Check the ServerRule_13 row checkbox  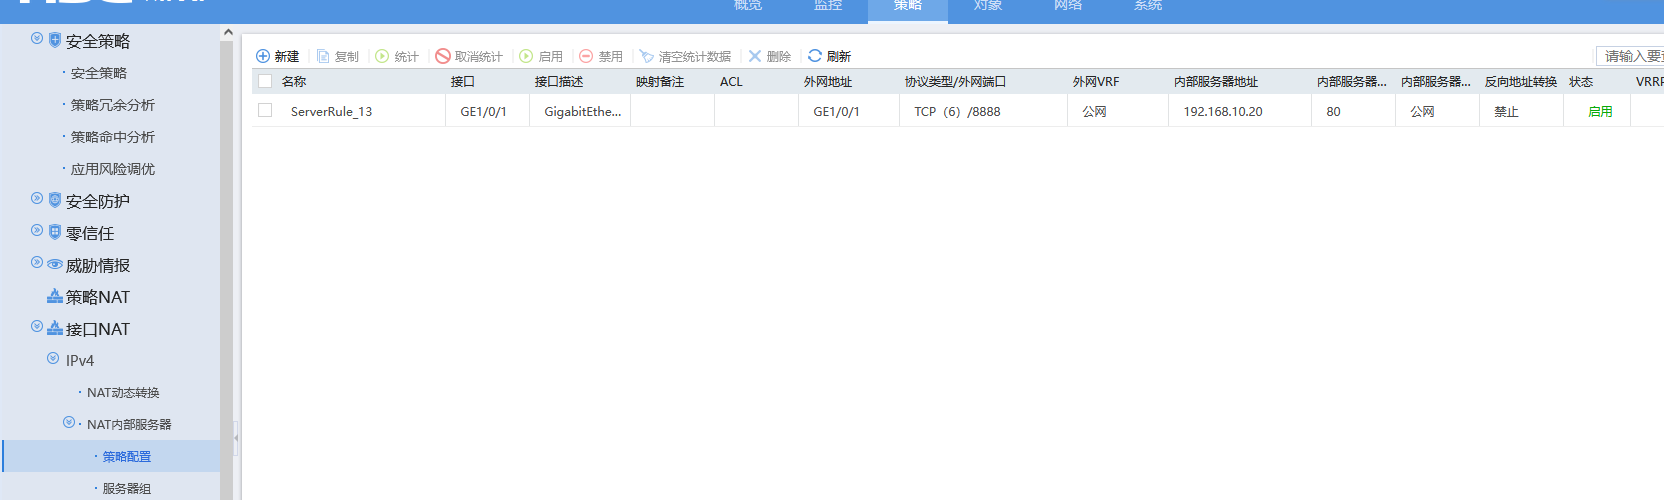click(x=265, y=110)
